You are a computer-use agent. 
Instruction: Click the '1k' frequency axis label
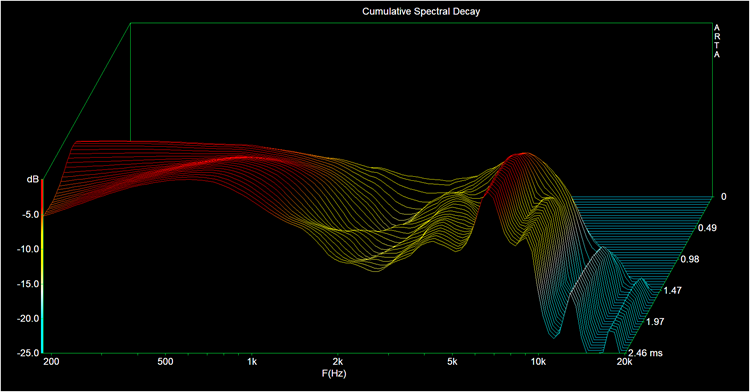click(252, 362)
